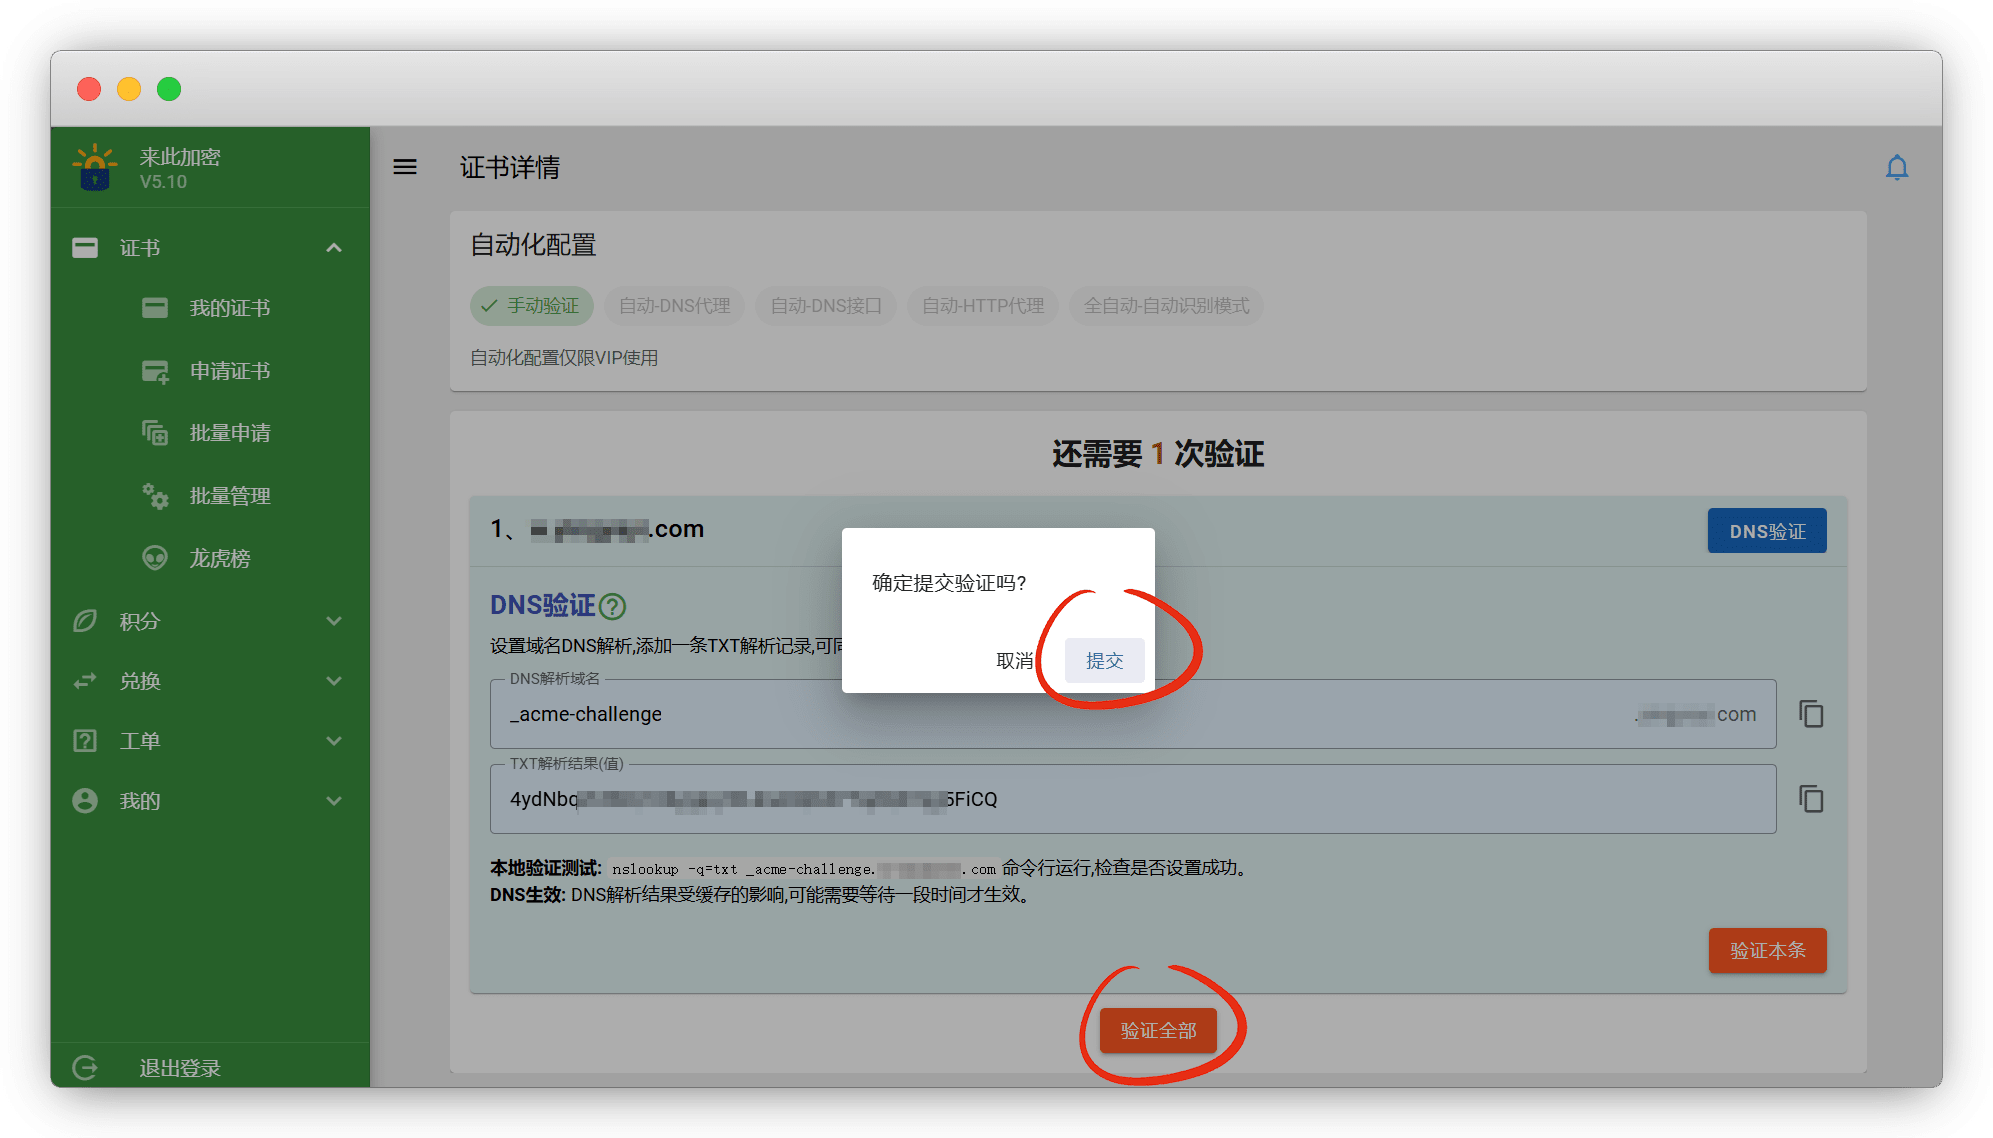This screenshot has height=1138, width=1993.
Task: Select the 全自动-自动识别模式 chip
Action: (x=1166, y=306)
